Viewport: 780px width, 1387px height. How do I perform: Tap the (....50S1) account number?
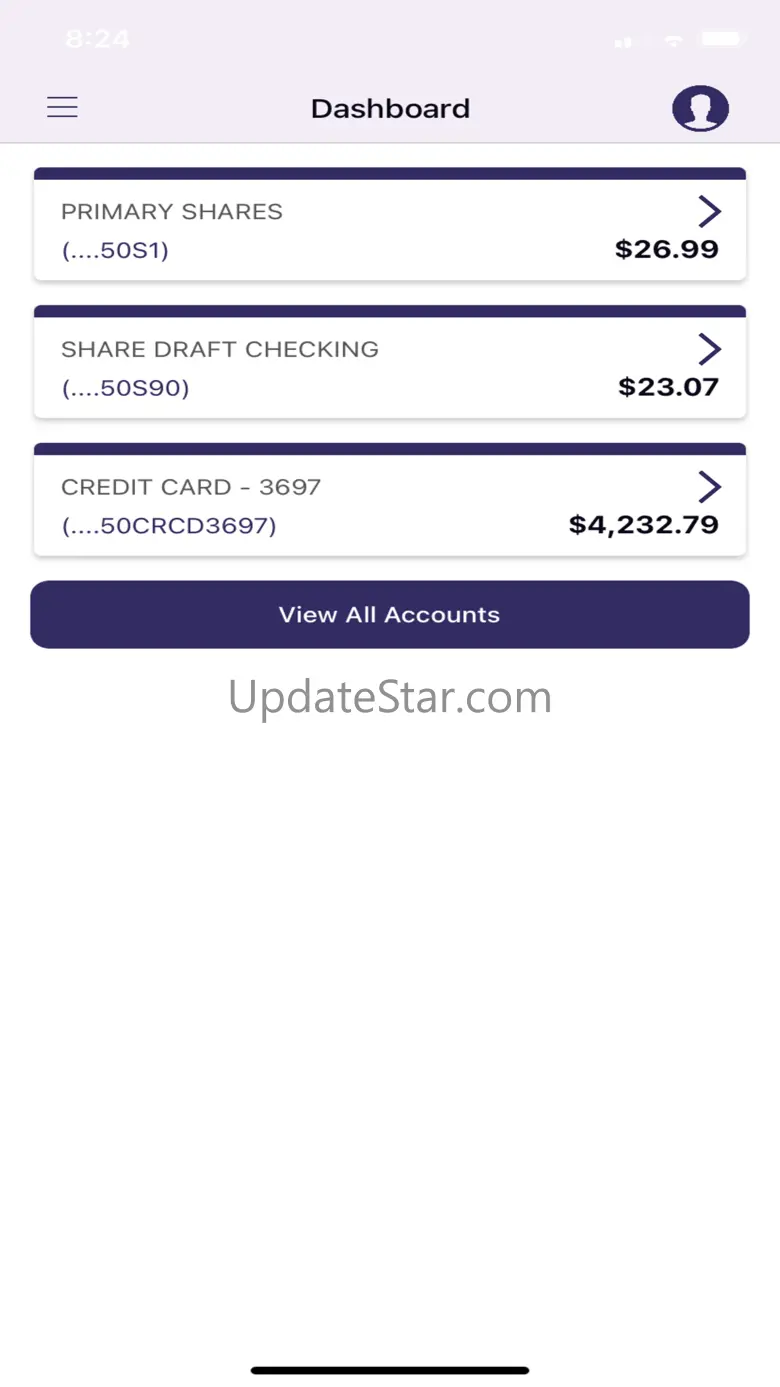click(115, 251)
